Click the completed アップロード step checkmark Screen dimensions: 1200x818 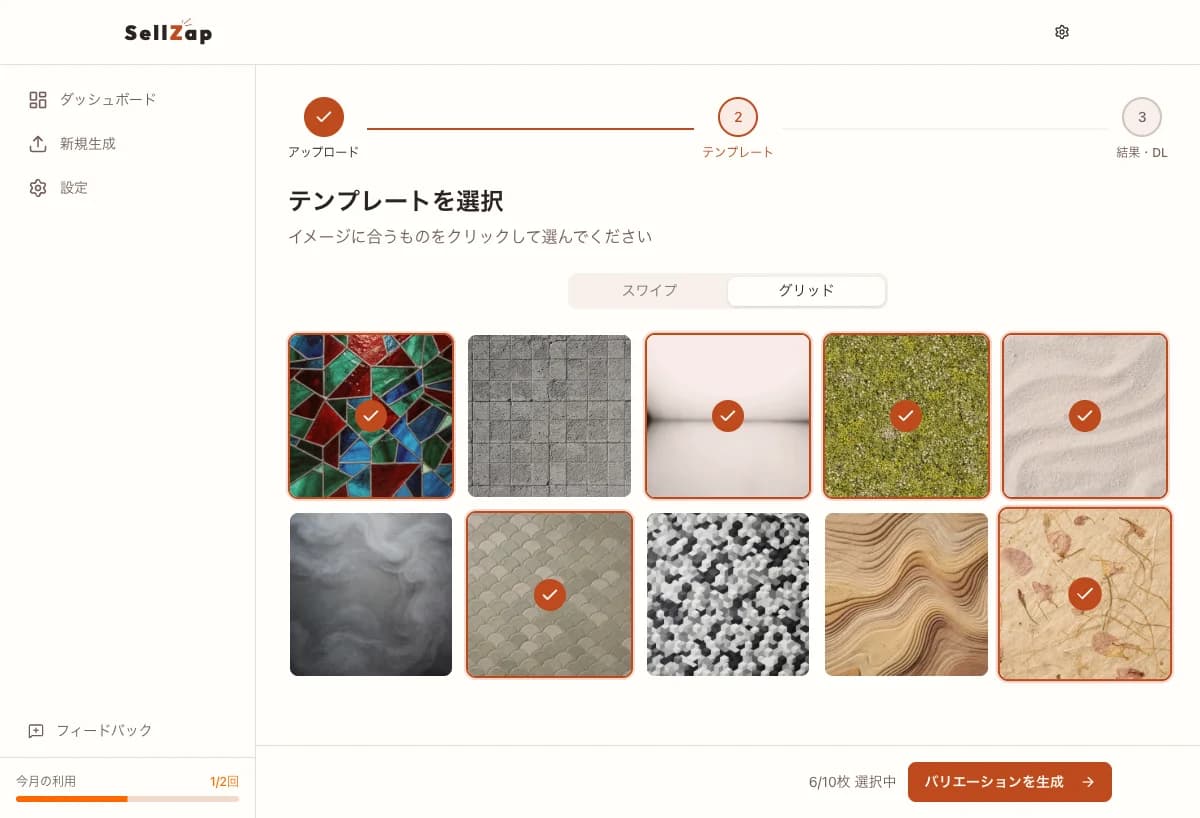coord(323,116)
